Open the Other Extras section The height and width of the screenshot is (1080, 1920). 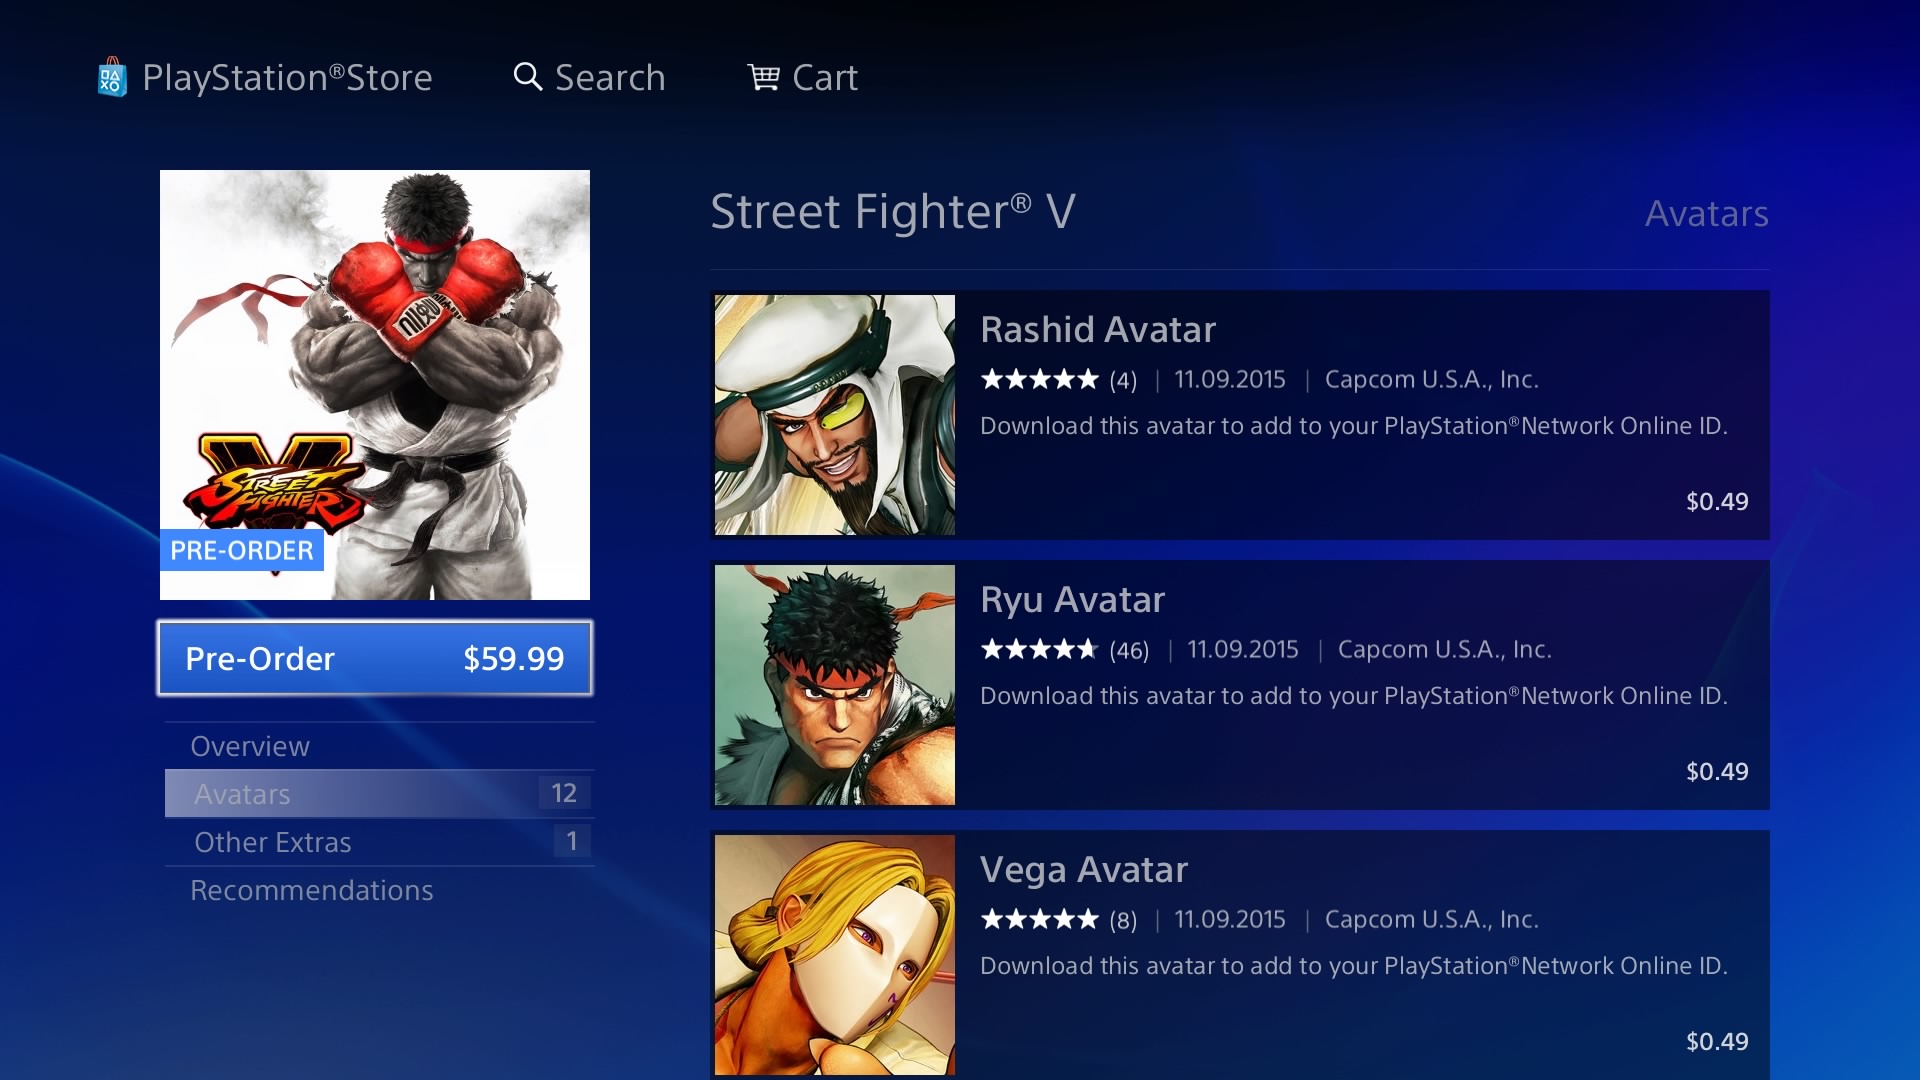272,841
